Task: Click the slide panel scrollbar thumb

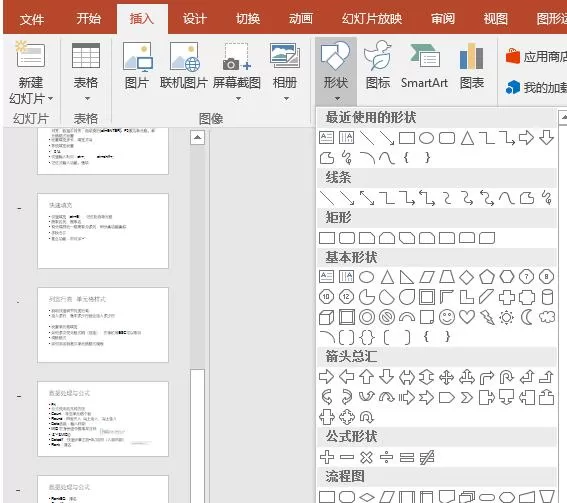Action: [197, 436]
